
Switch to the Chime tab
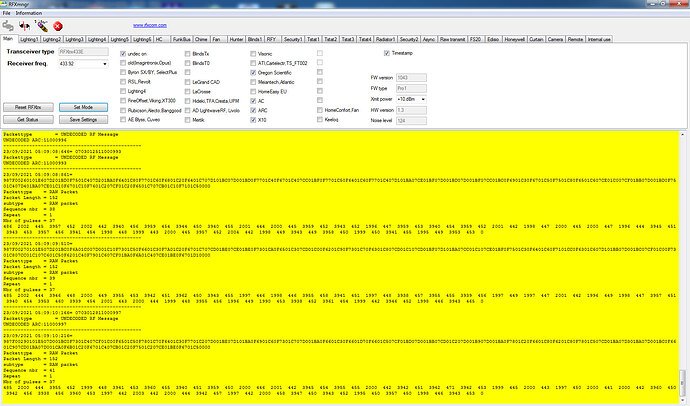click(x=201, y=39)
